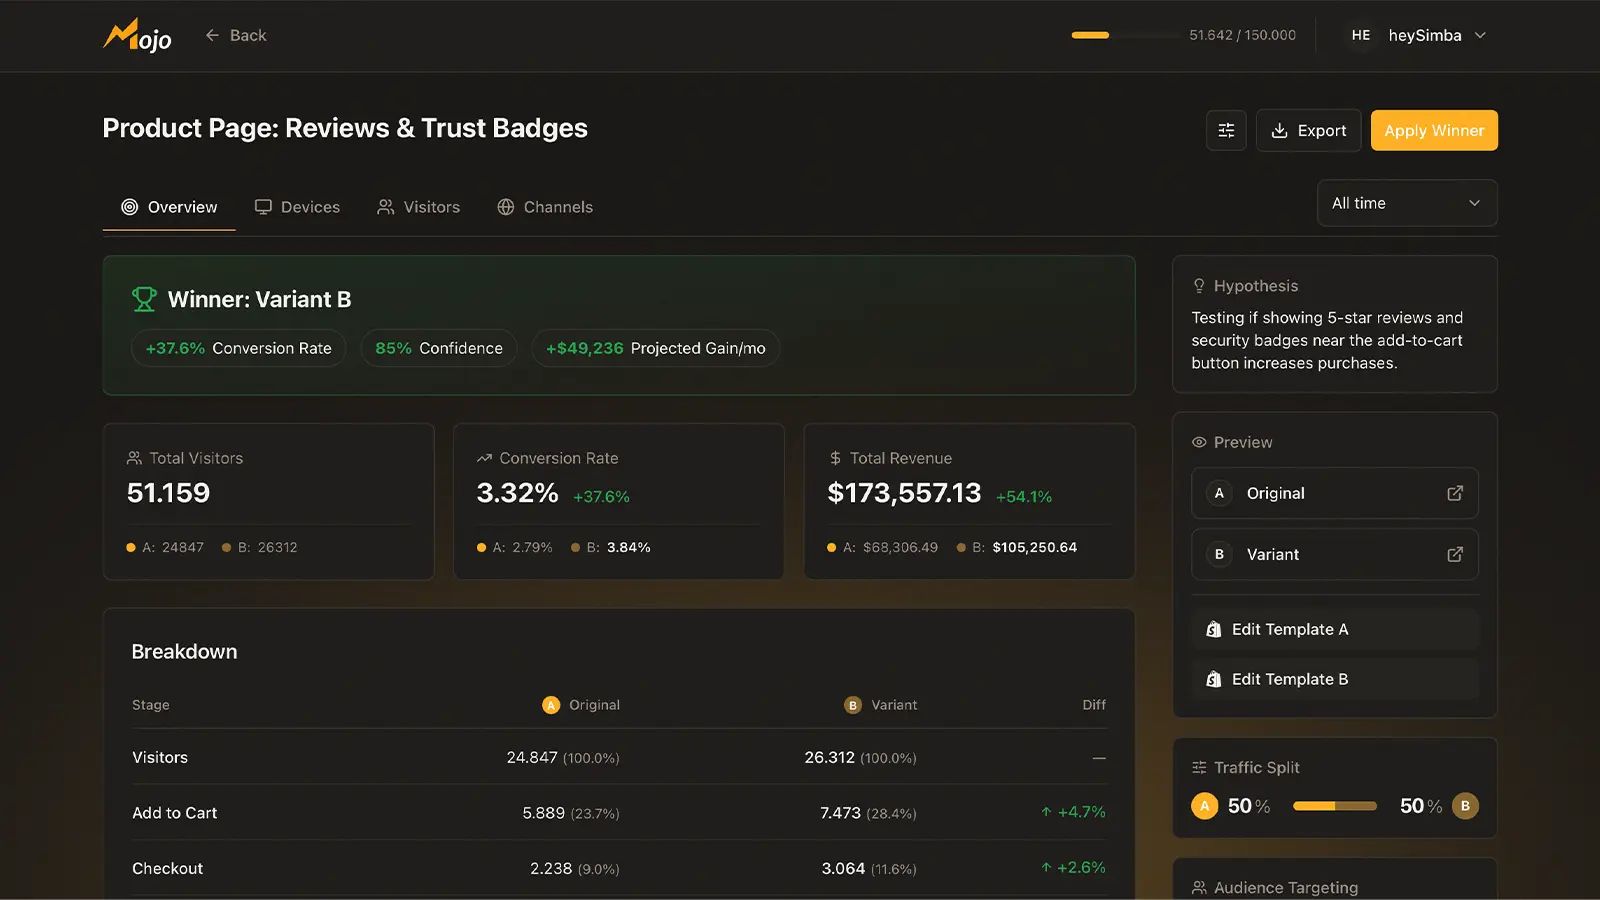This screenshot has width=1600, height=900.
Task: Open Variant preview external link icon
Action: 1455,554
